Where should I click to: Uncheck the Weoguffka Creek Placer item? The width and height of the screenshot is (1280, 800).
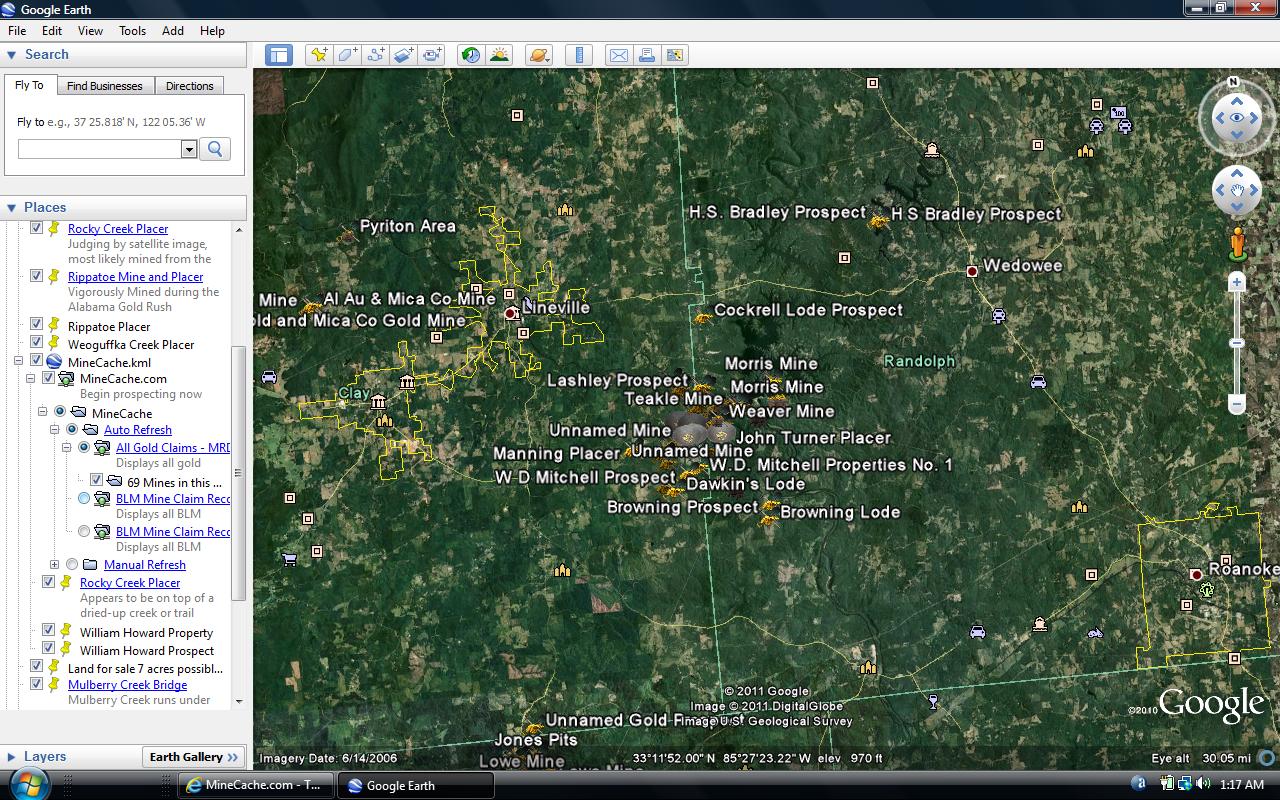[37, 344]
